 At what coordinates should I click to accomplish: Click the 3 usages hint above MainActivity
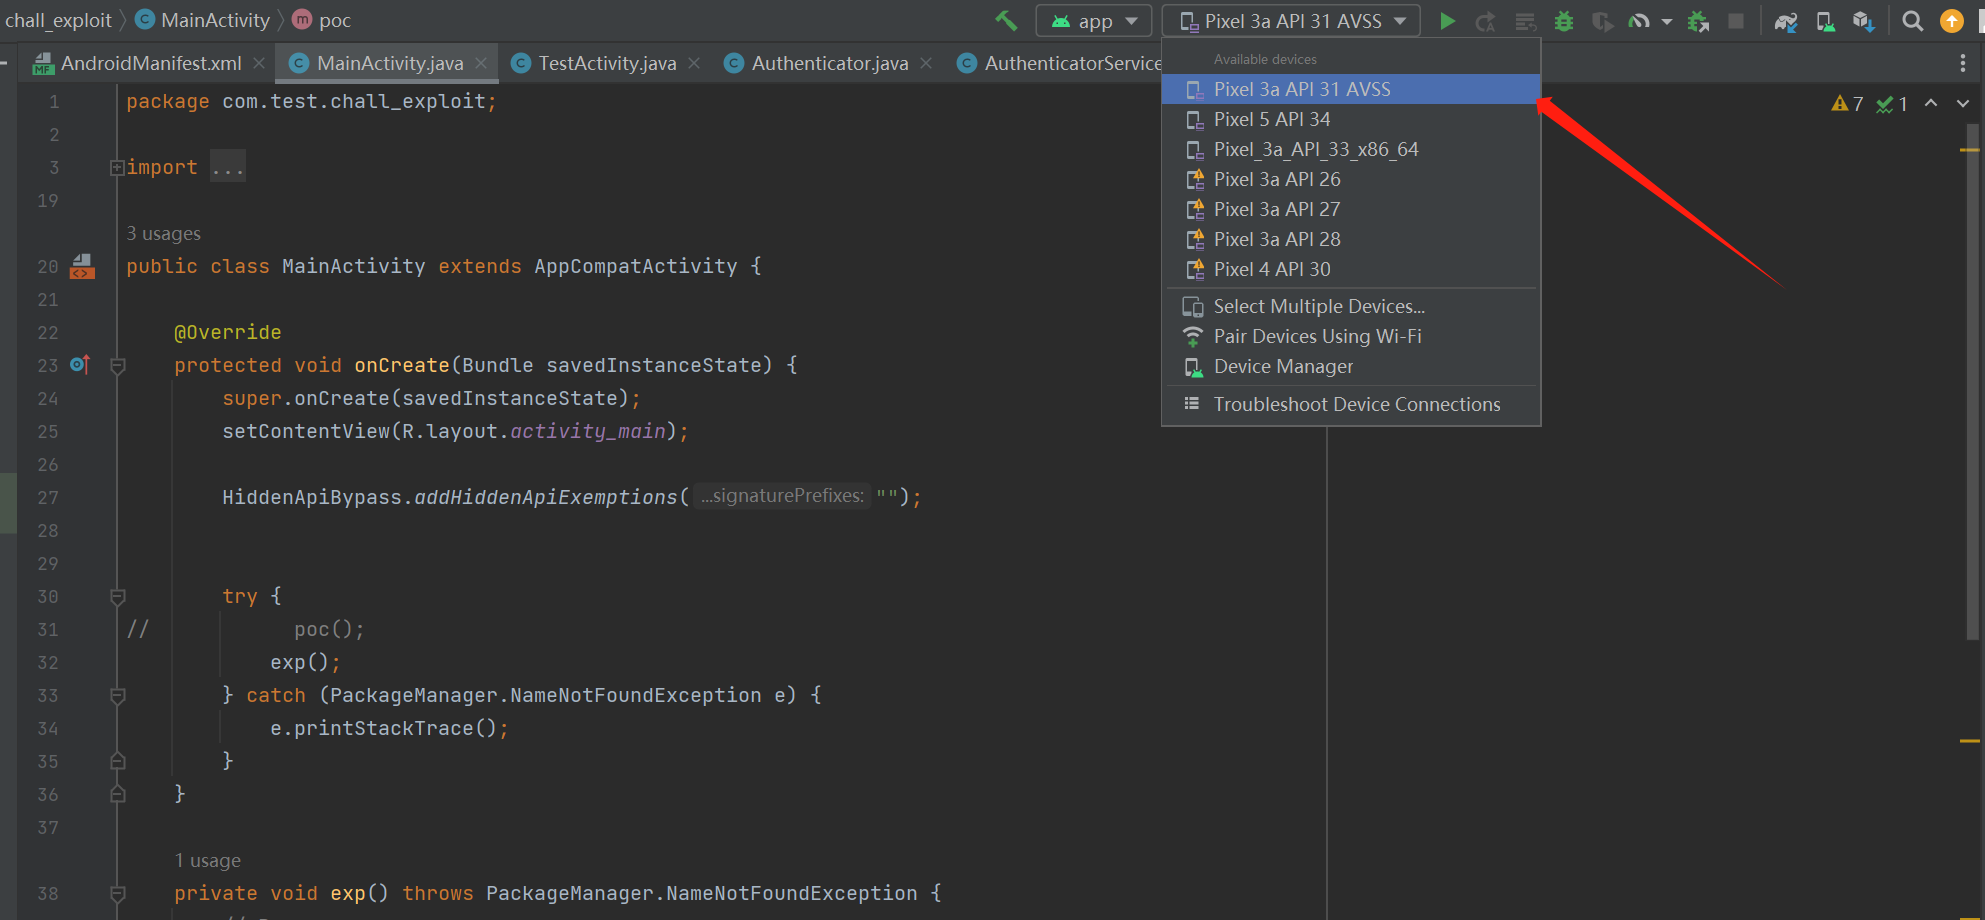pos(163,234)
